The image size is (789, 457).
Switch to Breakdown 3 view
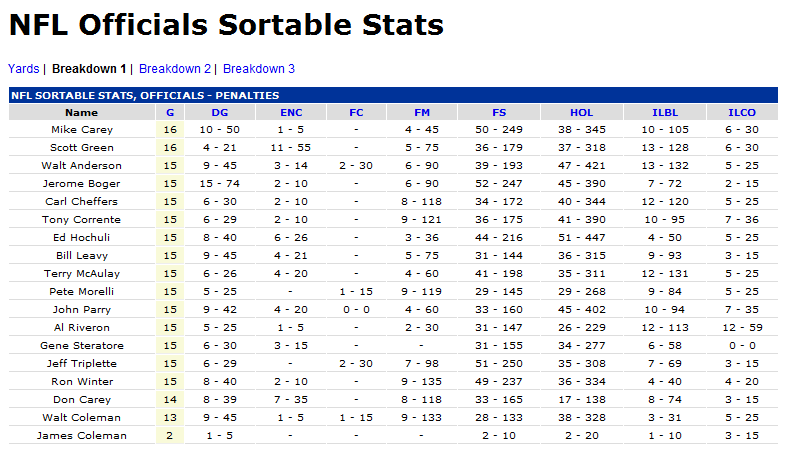pos(258,69)
